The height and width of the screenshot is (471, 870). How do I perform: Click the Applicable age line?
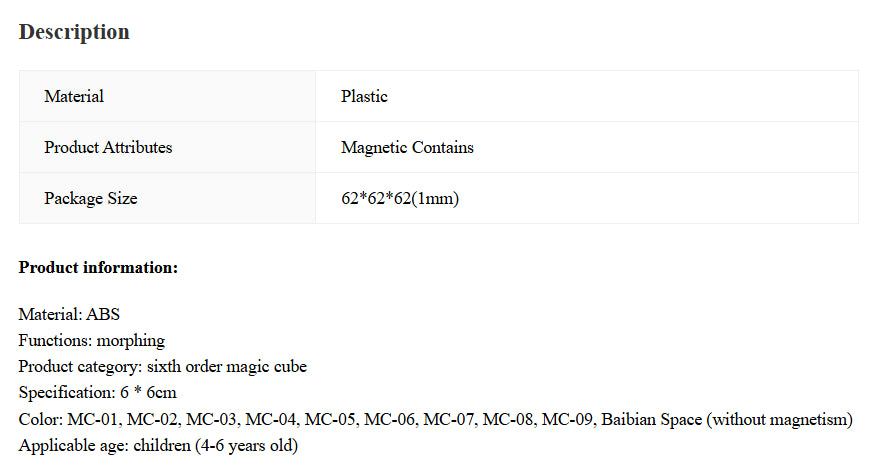(x=158, y=445)
